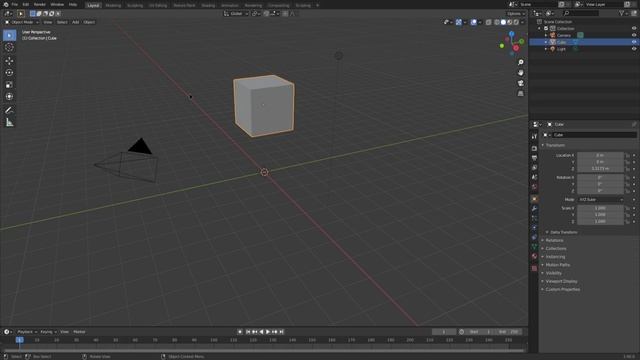
Task: Select the Scale tool
Action: (9, 85)
